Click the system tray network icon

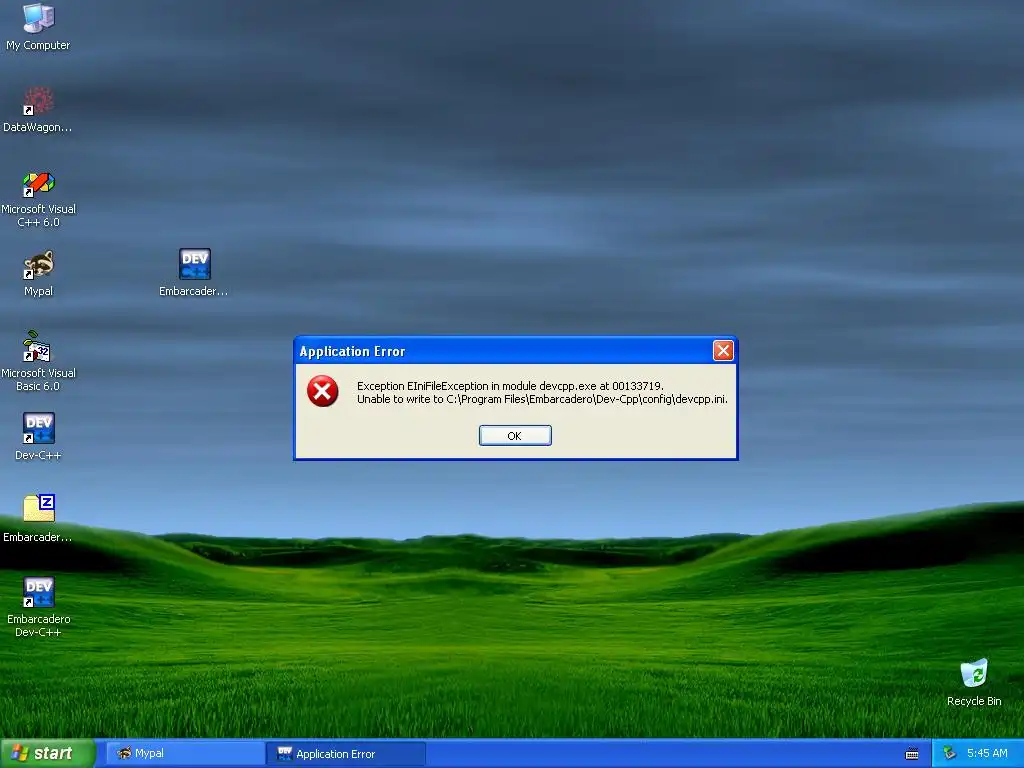(x=950, y=754)
